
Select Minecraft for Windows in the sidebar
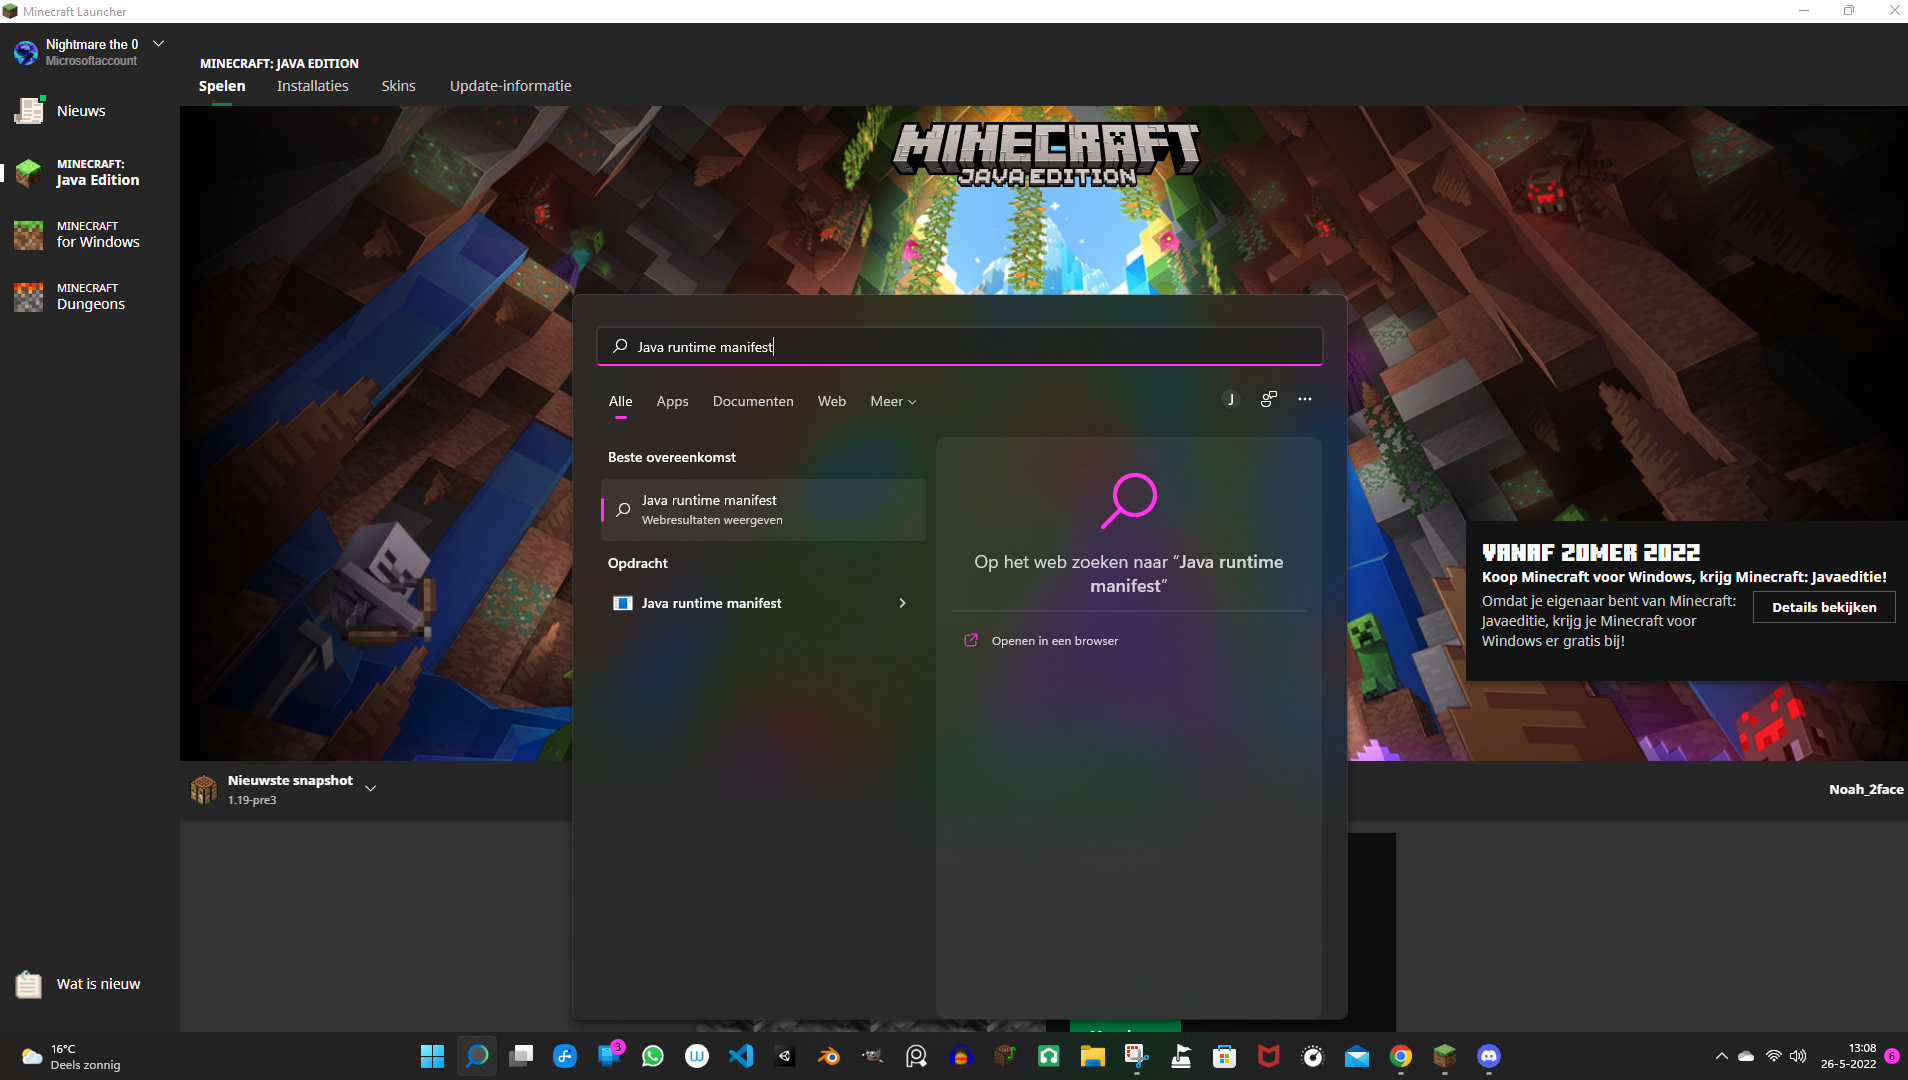tap(78, 235)
